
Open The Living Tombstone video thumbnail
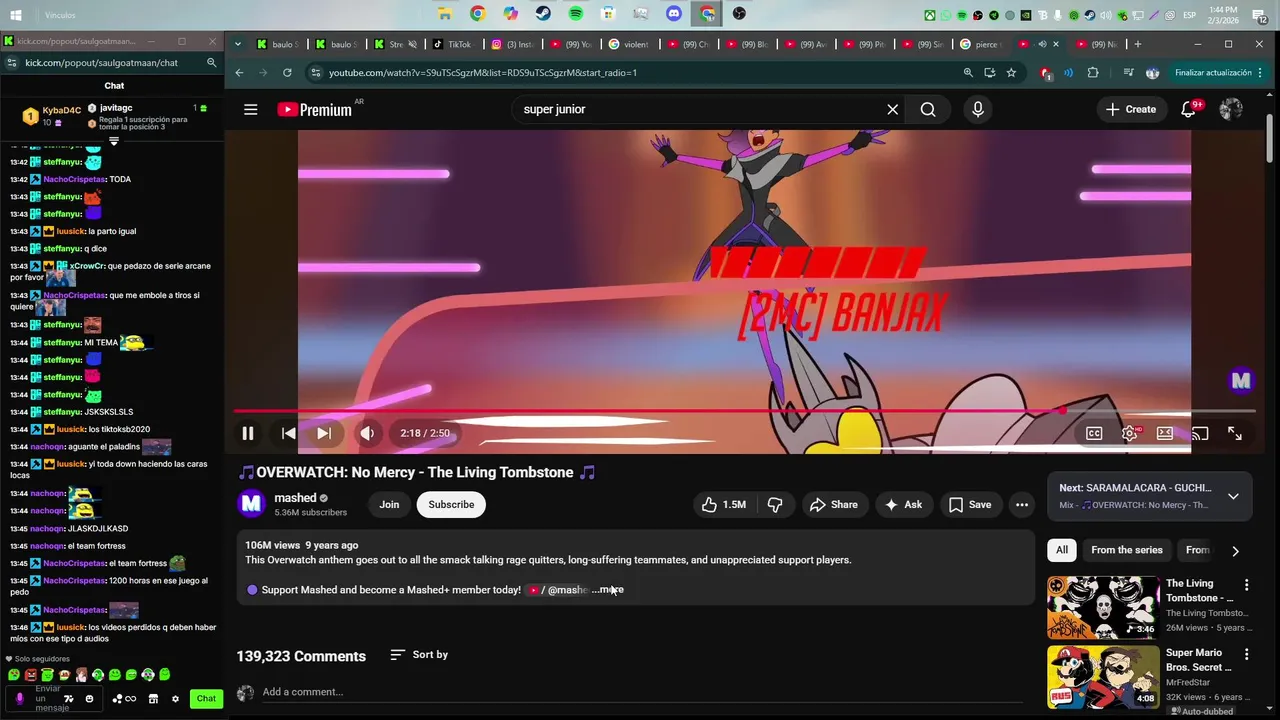pos(1103,607)
